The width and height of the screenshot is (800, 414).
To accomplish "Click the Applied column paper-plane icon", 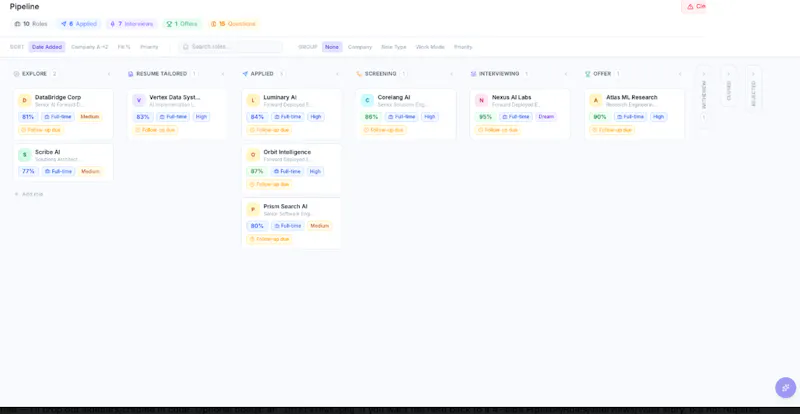I will [245, 74].
